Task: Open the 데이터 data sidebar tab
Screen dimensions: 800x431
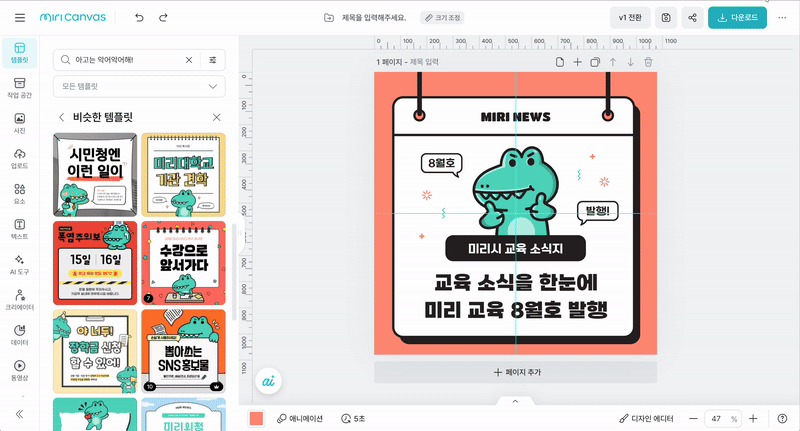Action: click(19, 335)
